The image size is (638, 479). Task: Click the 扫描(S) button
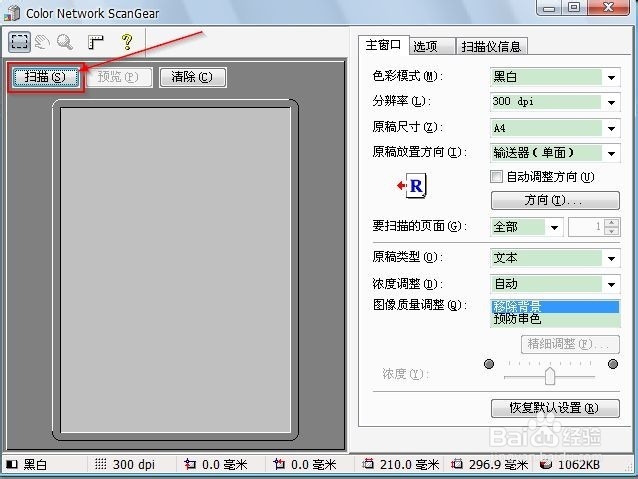(x=45, y=77)
